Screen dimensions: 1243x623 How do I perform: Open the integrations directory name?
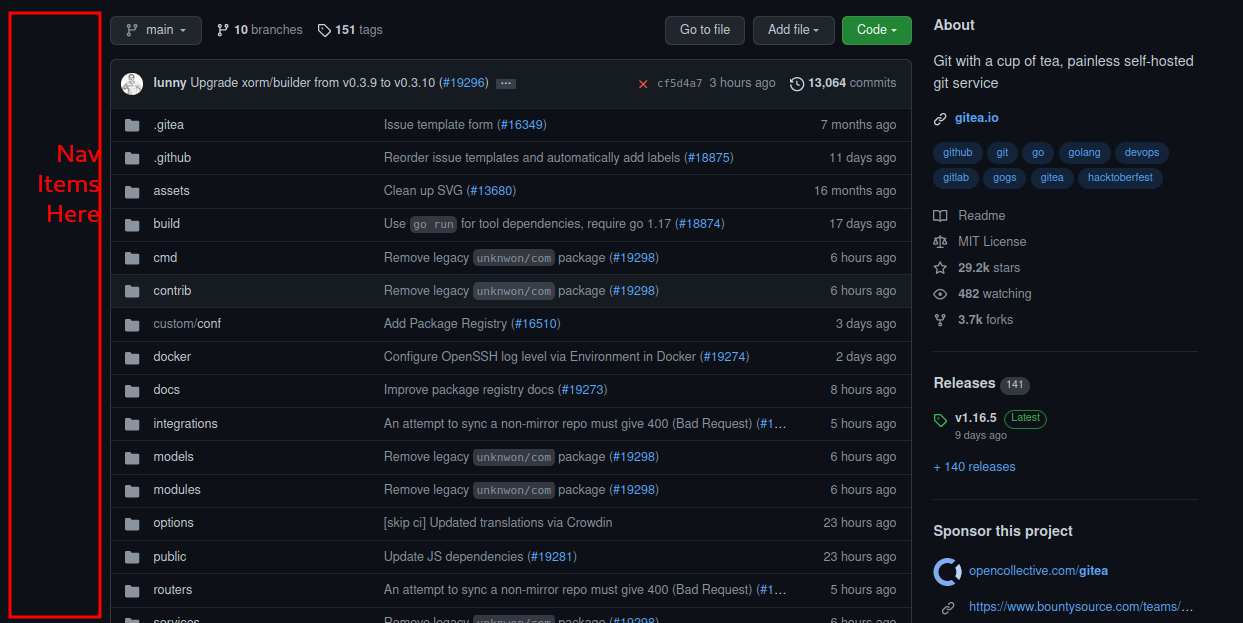coord(185,424)
